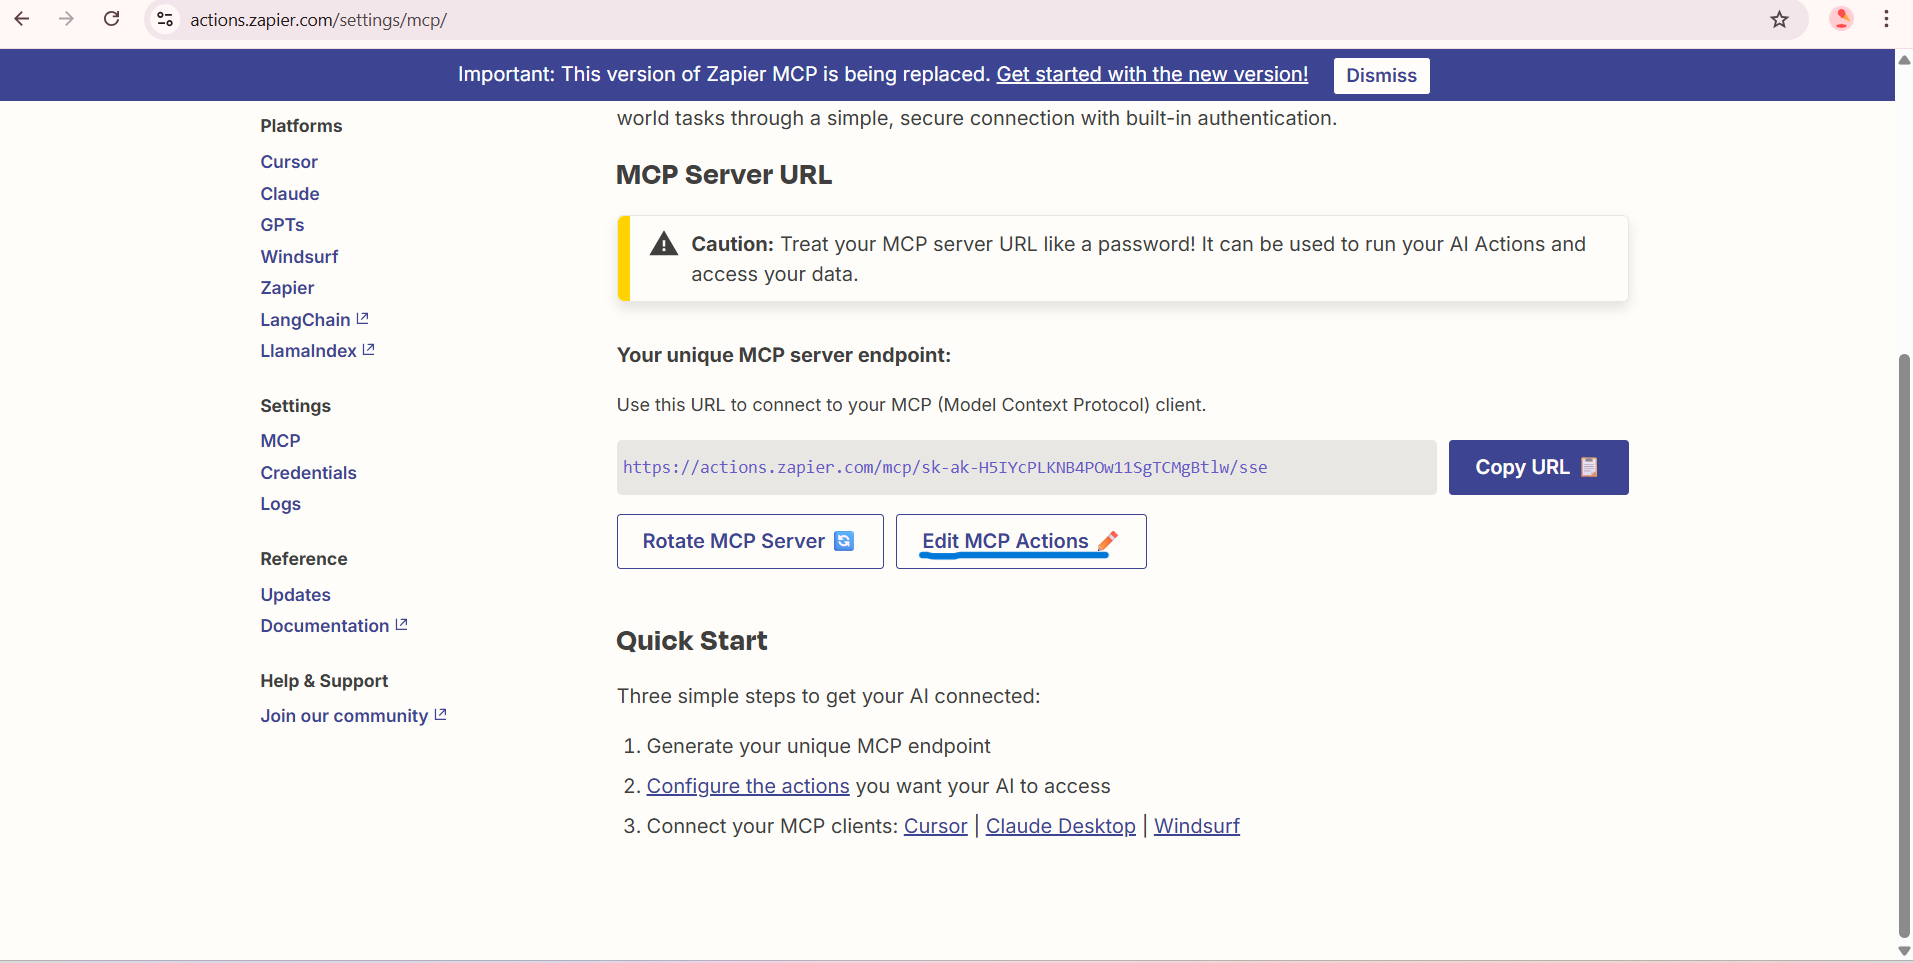The width and height of the screenshot is (1913, 963).
Task: Click the MCP server endpoint URL field
Action: [1025, 467]
